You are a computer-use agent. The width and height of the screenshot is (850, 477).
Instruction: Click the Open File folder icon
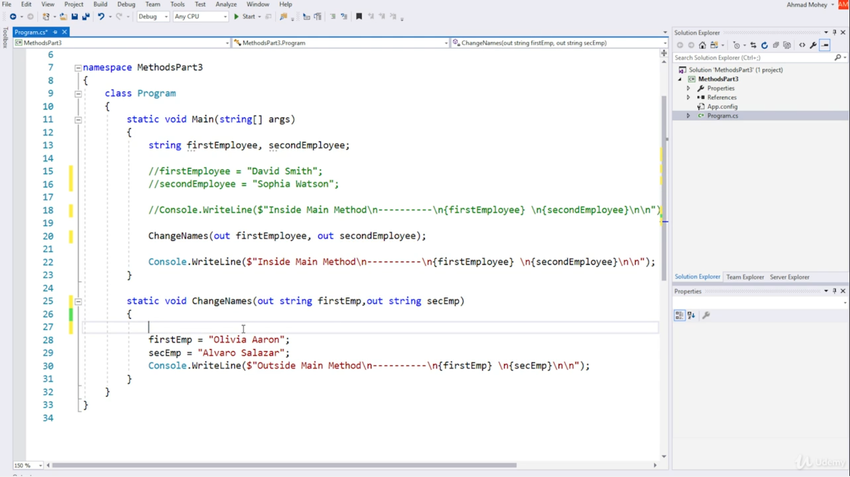63,17
